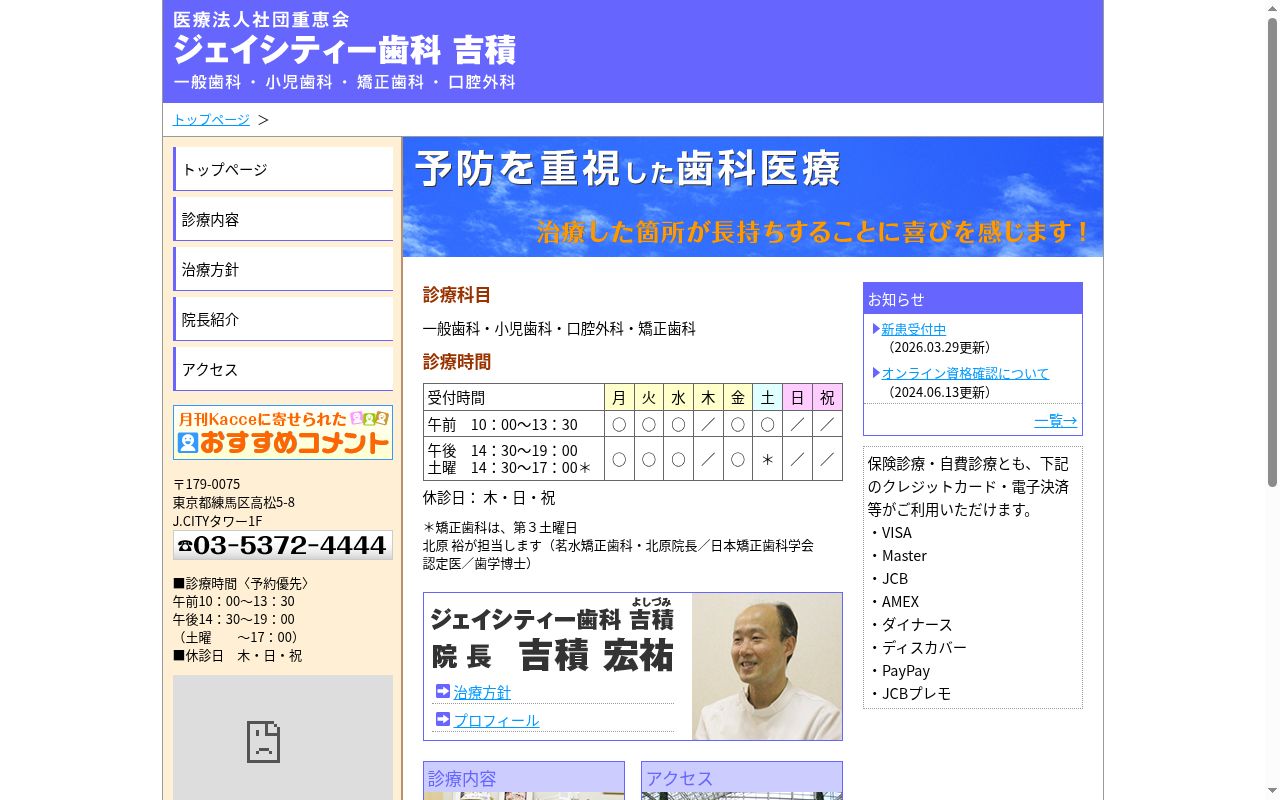
Task: Open the プロフィール link under director card
Action: 496,720
